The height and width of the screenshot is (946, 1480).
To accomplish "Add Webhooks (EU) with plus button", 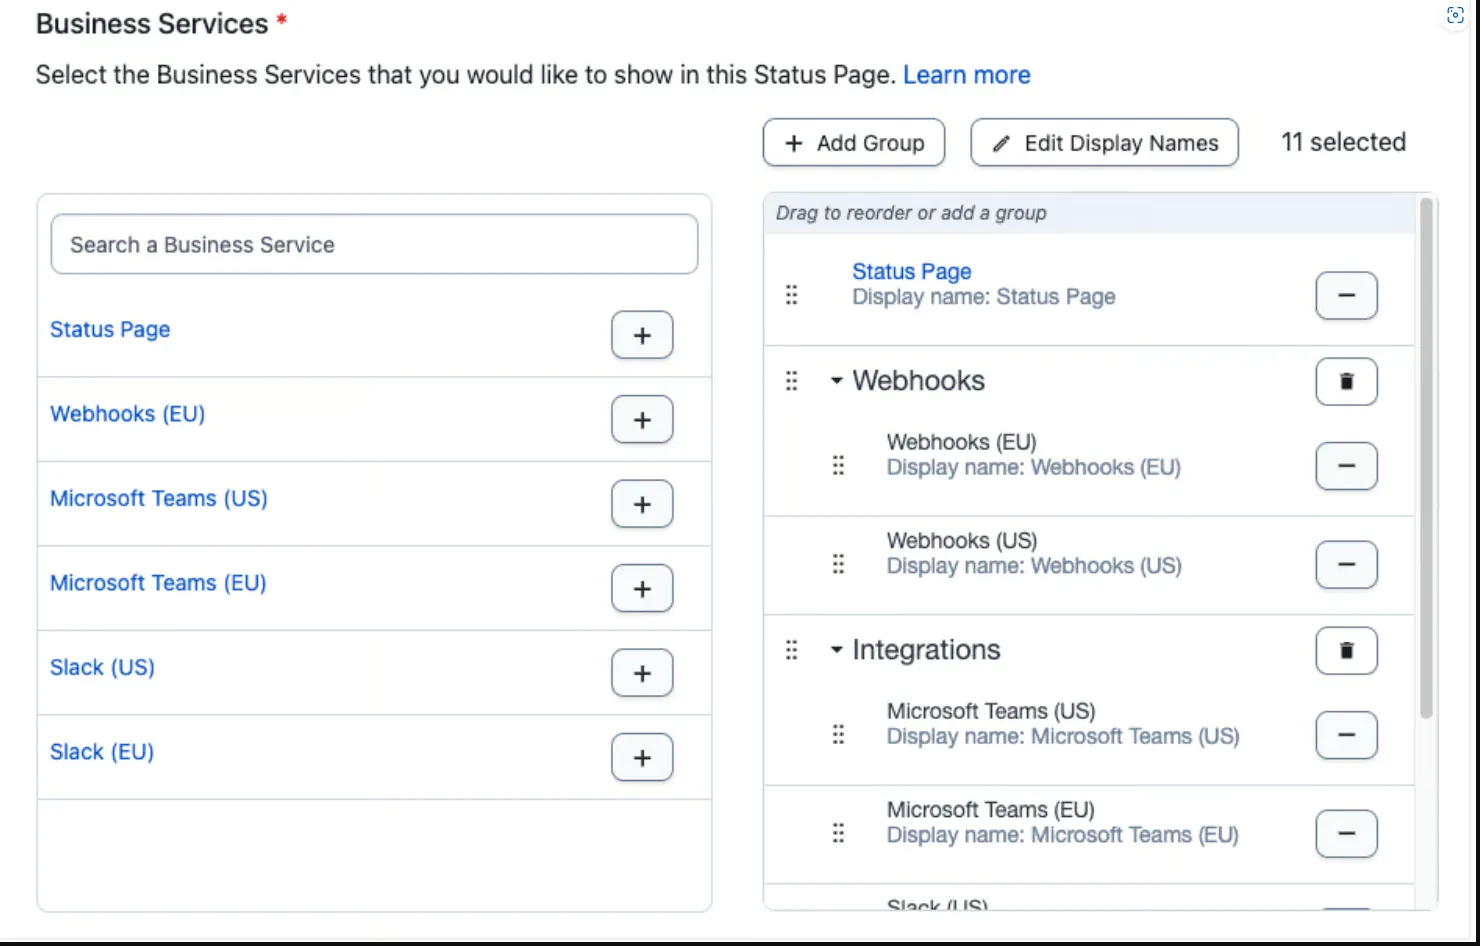I will pos(642,420).
